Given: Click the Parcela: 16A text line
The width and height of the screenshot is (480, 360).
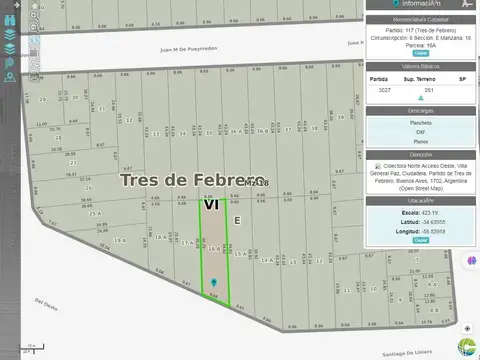Looking at the screenshot, I should (421, 45).
